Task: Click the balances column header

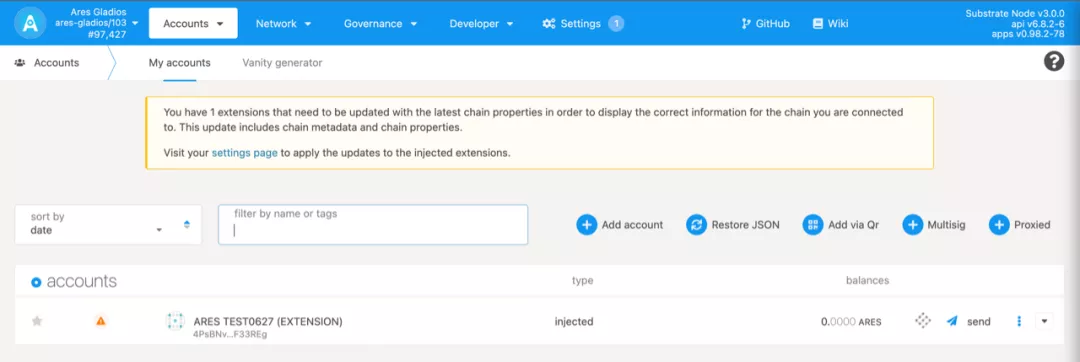Action: 867,281
